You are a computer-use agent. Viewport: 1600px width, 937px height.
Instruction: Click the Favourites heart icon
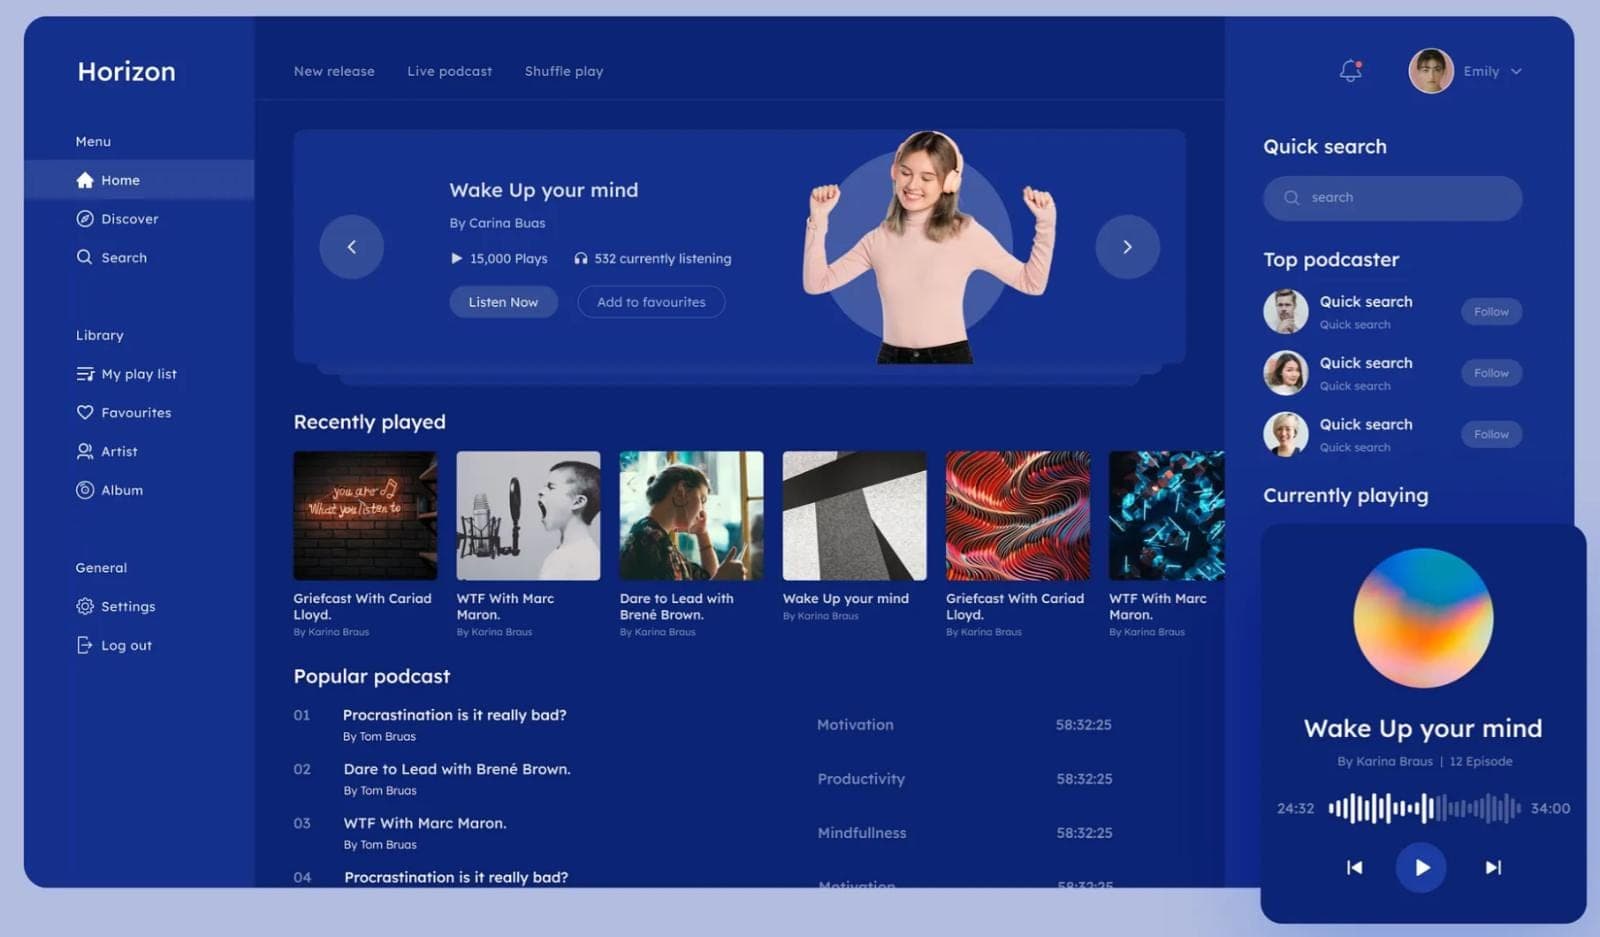point(85,412)
